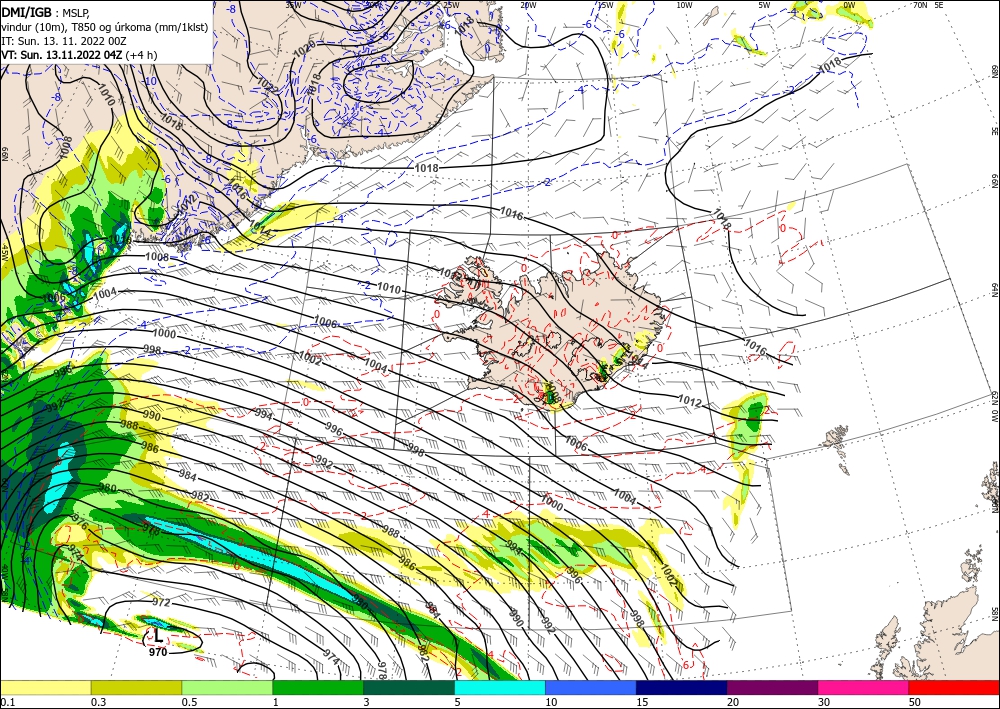Click the '20W' longitude label
Viewport: 1000px width, 709px height.
527,5
